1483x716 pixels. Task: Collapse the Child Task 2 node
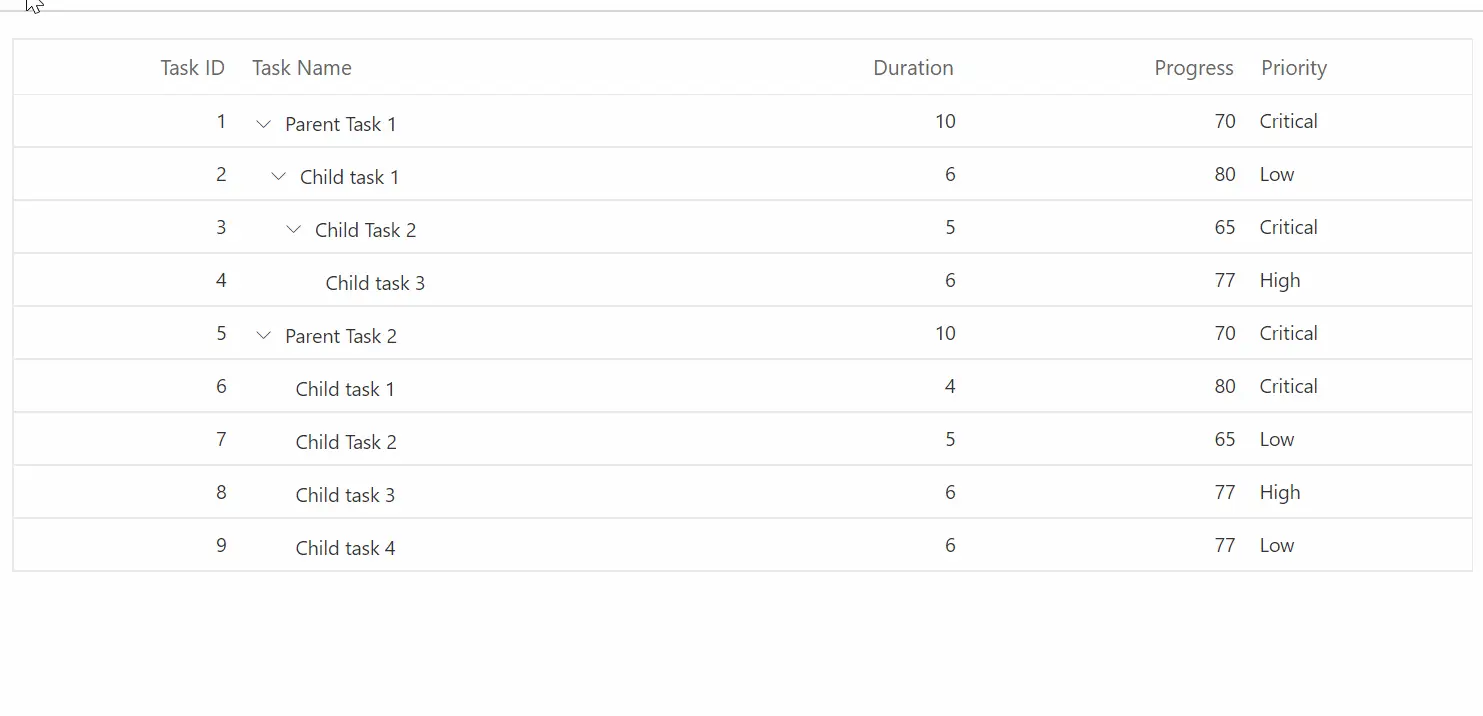[293, 229]
